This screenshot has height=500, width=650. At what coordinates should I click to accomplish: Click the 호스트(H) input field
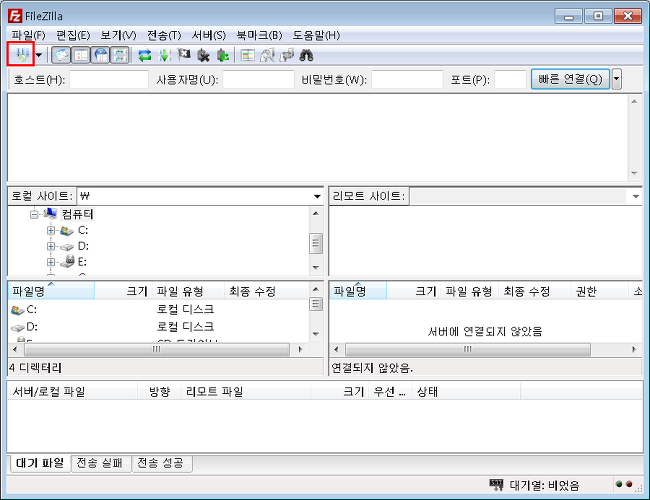pyautogui.click(x=109, y=79)
